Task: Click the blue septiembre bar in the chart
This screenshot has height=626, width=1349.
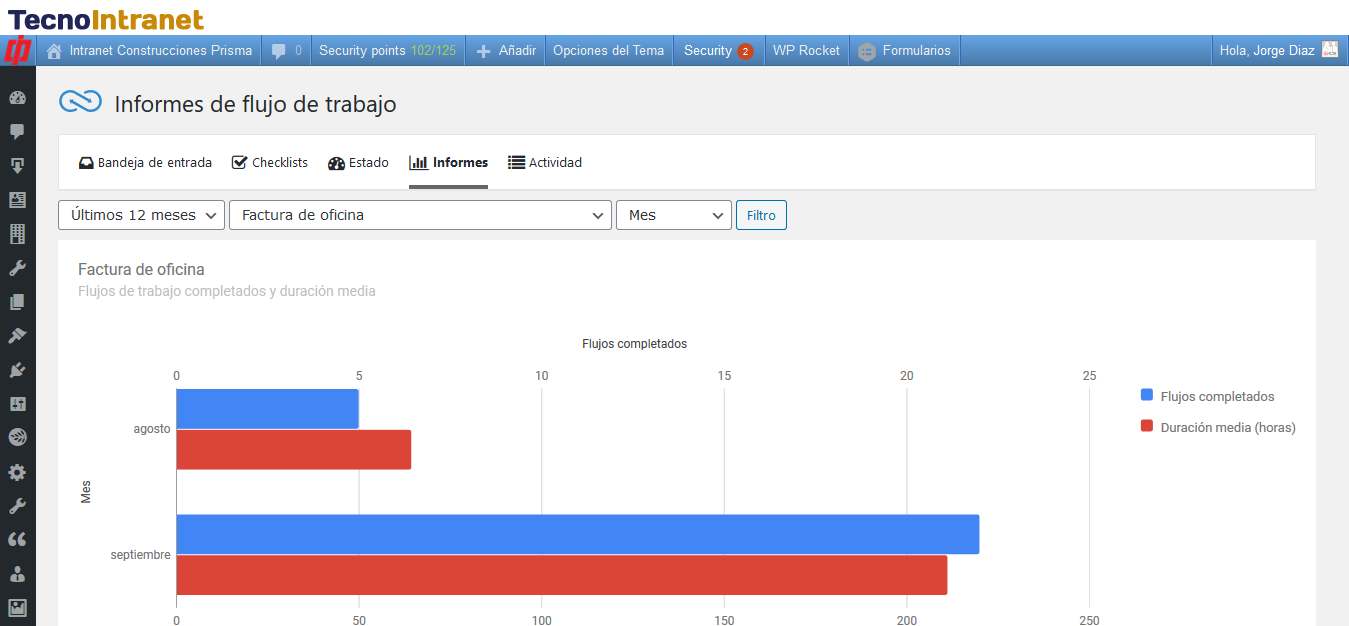Action: point(577,534)
